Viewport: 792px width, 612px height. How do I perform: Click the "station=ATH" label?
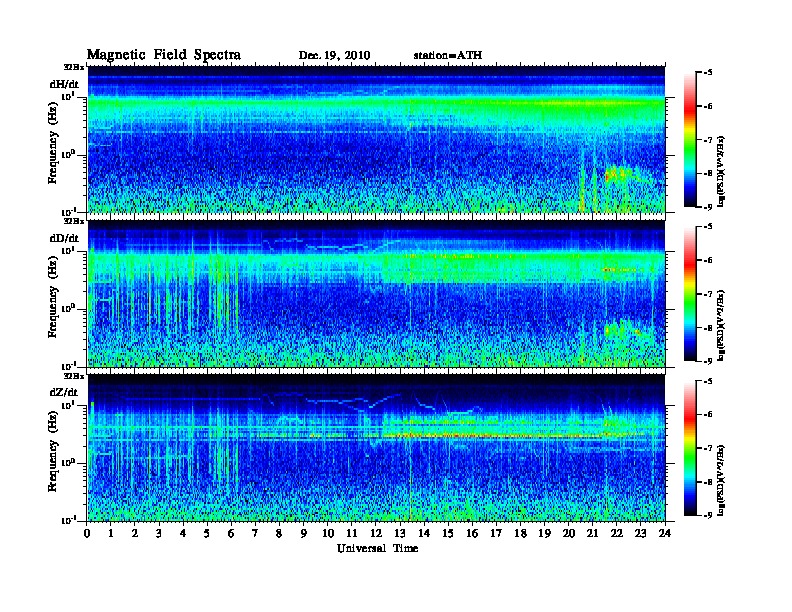point(448,55)
